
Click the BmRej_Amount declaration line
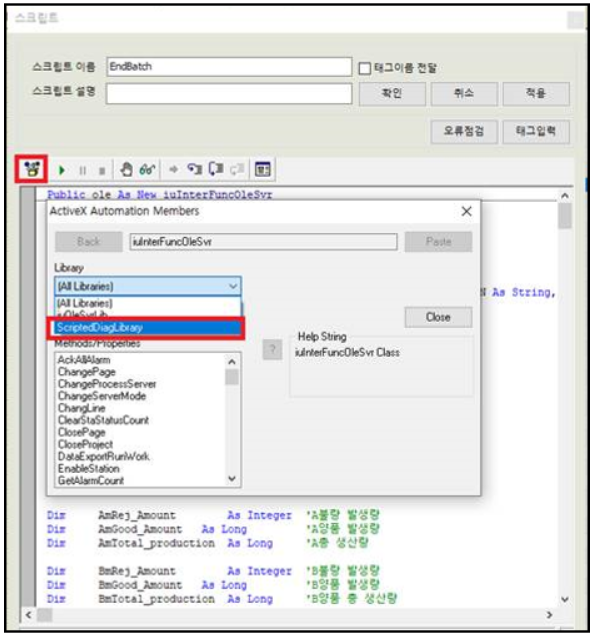tap(213, 571)
